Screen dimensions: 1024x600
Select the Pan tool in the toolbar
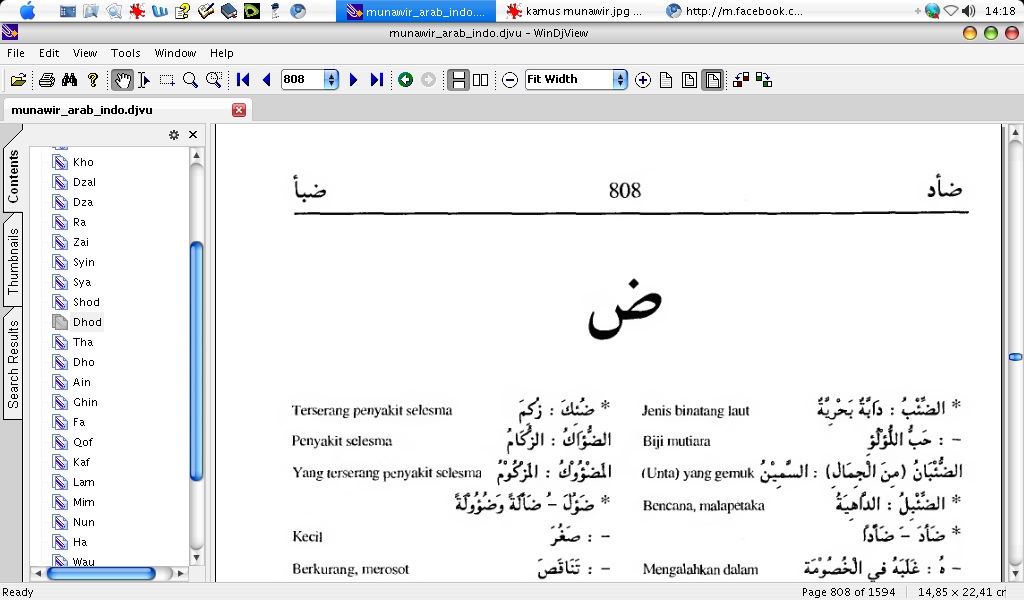coord(120,80)
